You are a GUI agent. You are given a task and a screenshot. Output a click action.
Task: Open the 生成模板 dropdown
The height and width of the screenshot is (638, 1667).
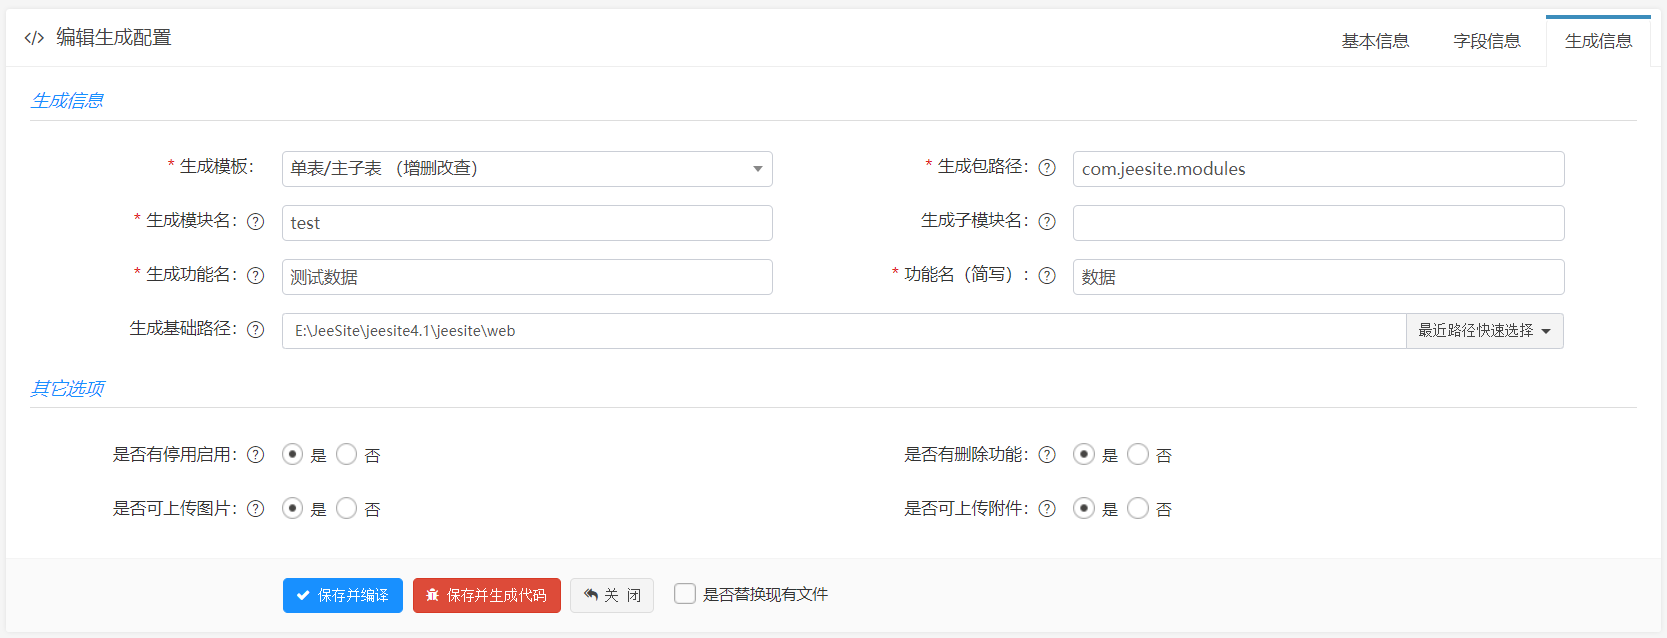click(x=527, y=169)
